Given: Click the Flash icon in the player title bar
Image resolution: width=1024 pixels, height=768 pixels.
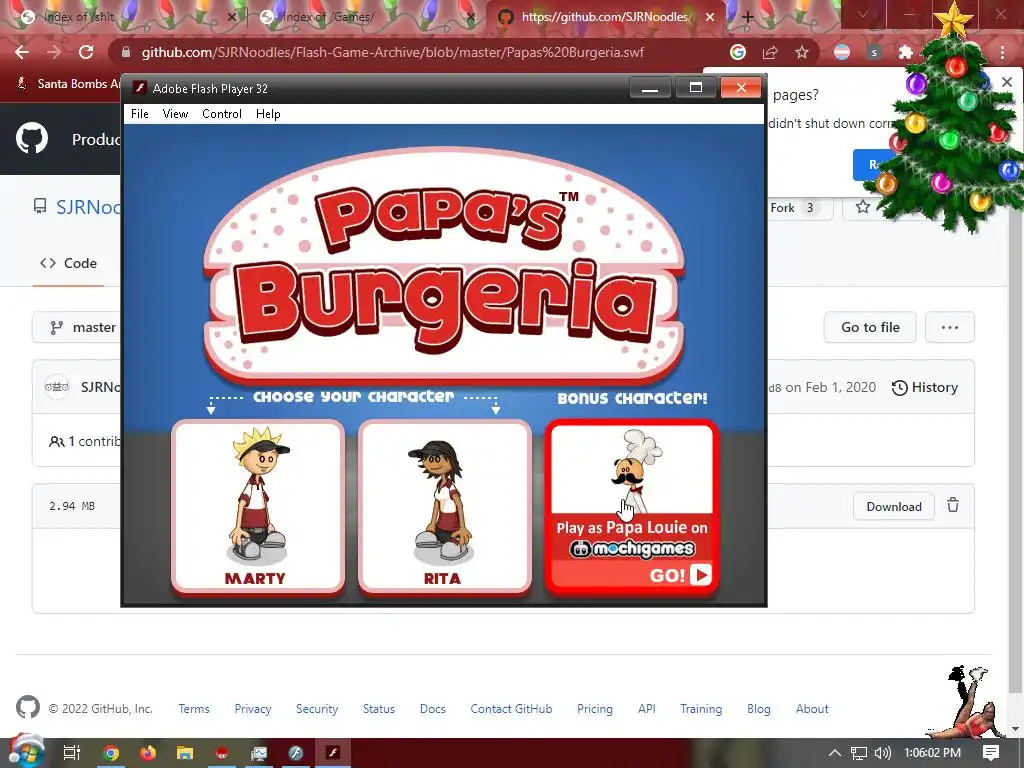Looking at the screenshot, I should pyautogui.click(x=139, y=88).
